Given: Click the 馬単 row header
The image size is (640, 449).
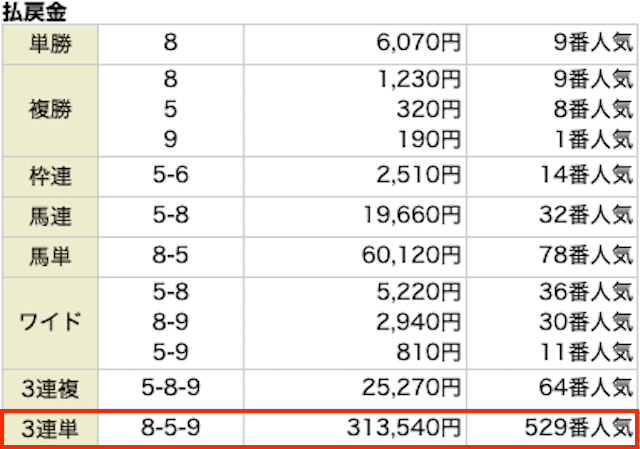Looking at the screenshot, I should tap(50, 257).
